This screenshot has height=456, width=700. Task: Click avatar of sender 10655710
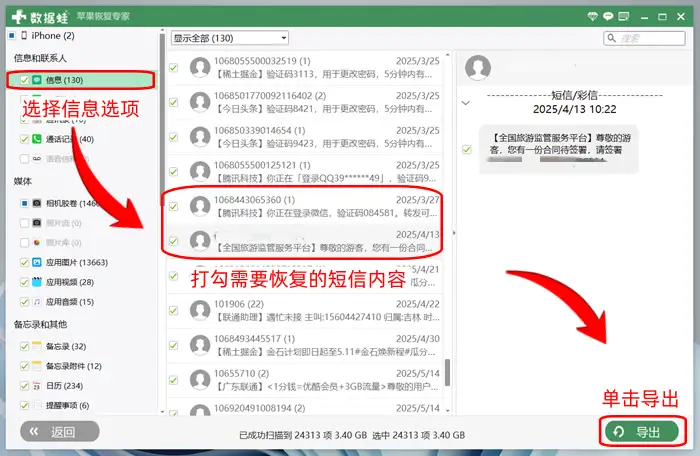(200, 380)
